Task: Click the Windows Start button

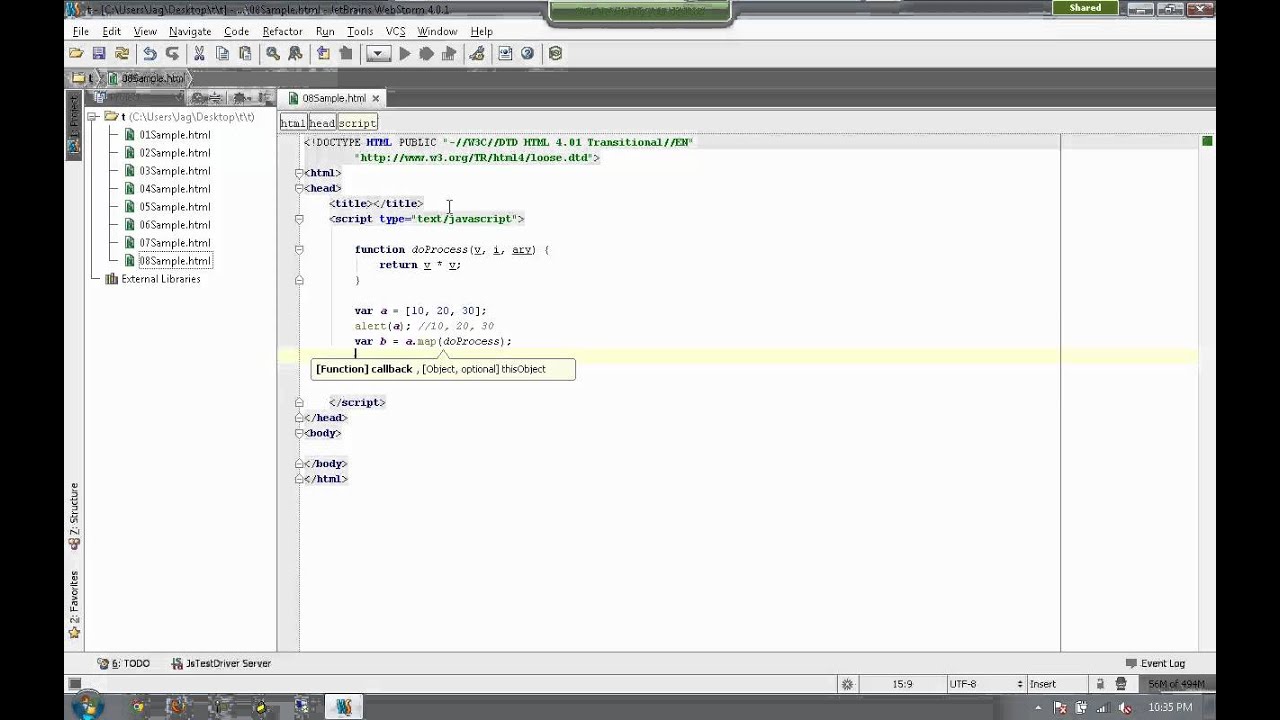Action: point(86,707)
